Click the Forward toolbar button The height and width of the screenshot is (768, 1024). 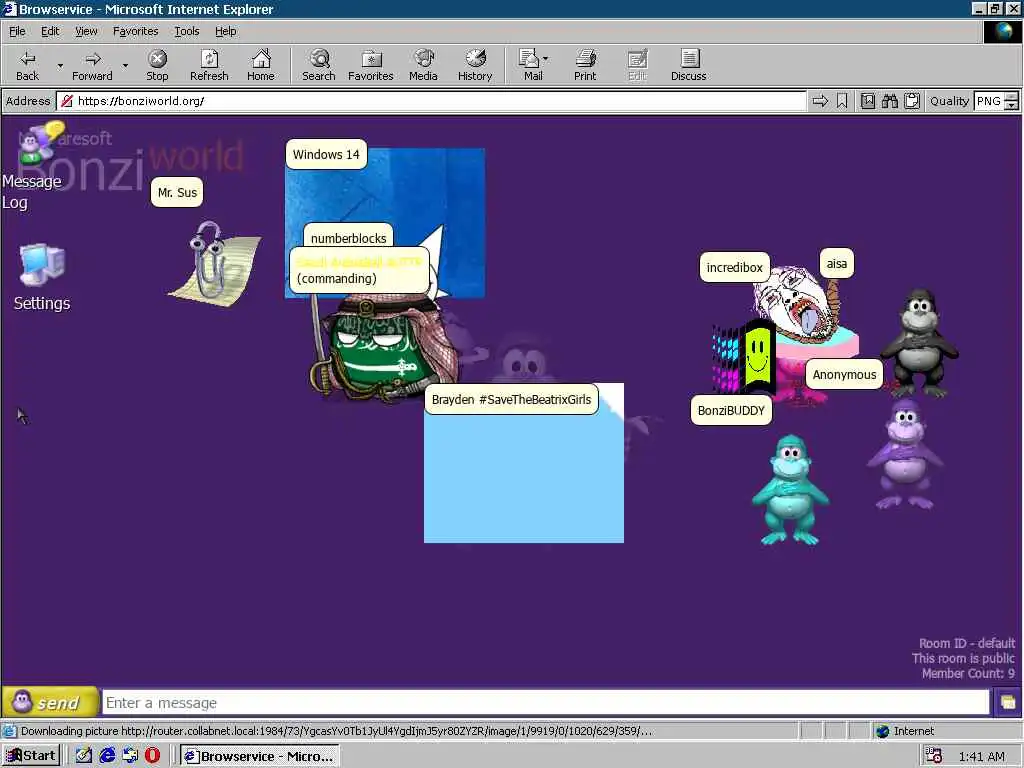click(92, 65)
